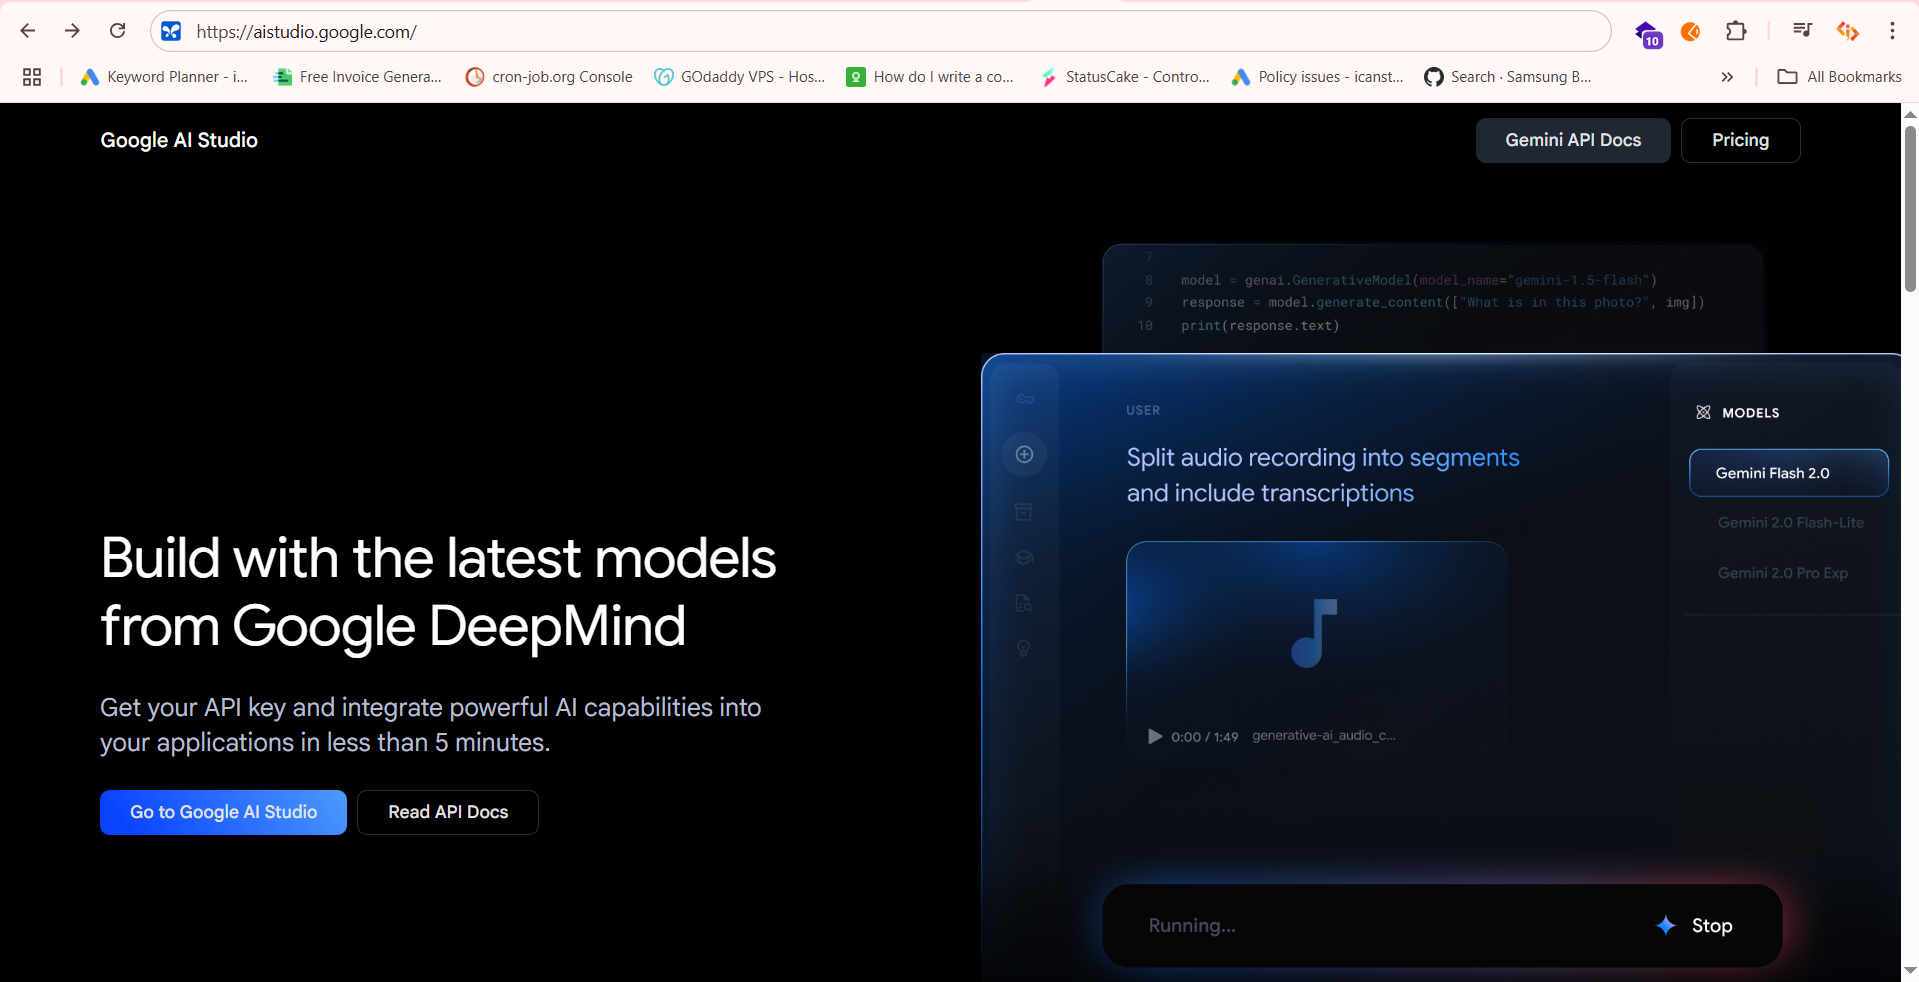This screenshot has height=982, width=1919.
Task: Open the Policy issues bookmark
Action: click(1318, 77)
